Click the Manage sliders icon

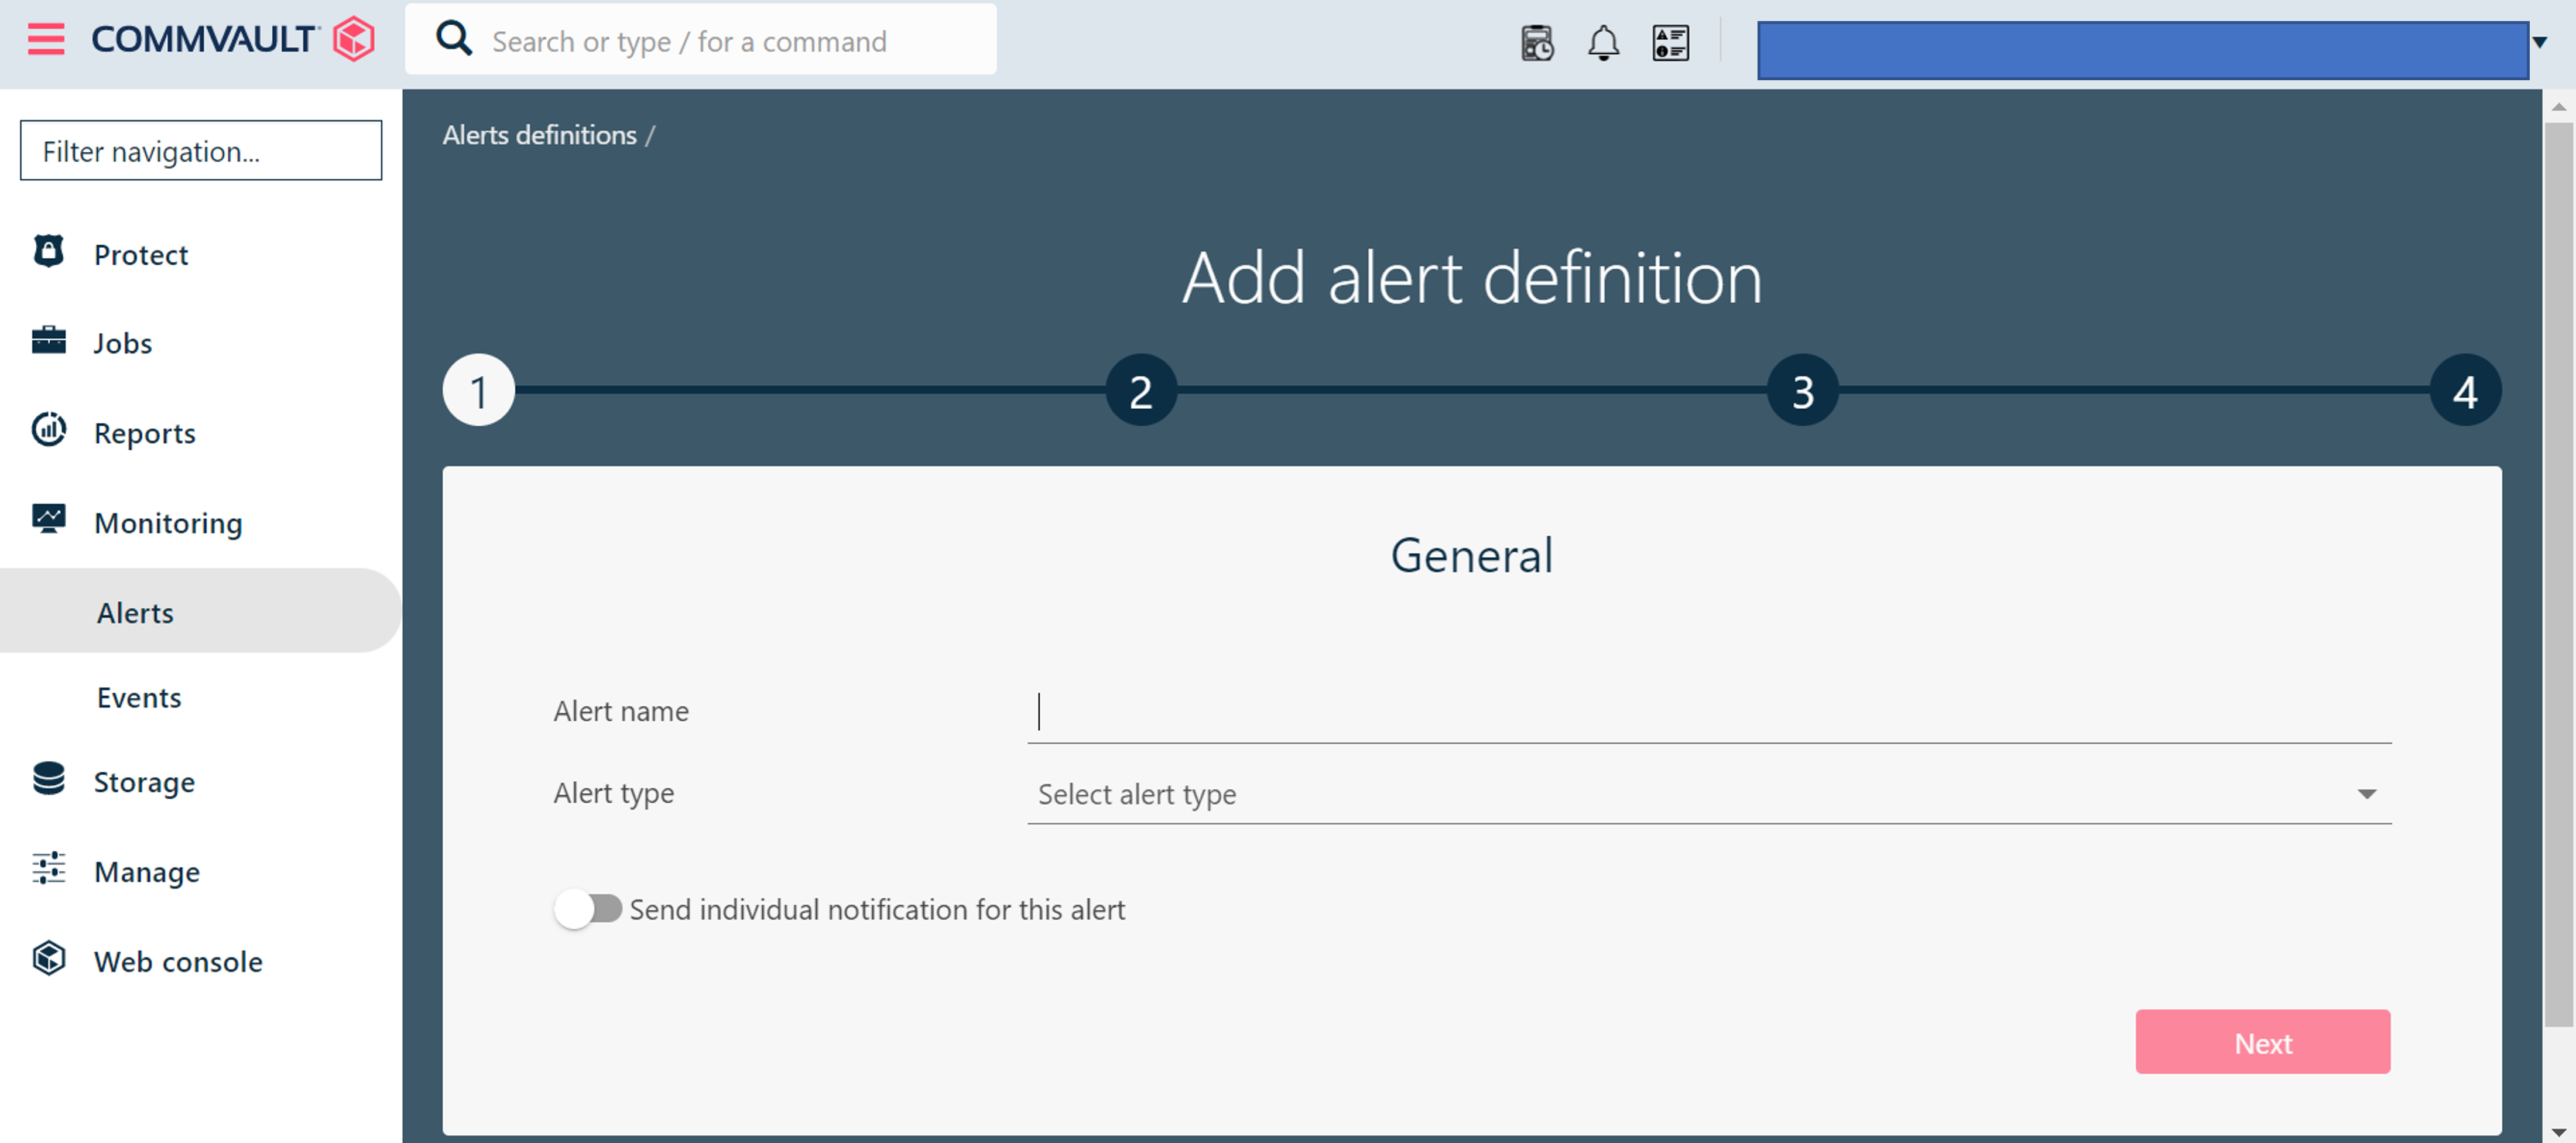tap(48, 869)
